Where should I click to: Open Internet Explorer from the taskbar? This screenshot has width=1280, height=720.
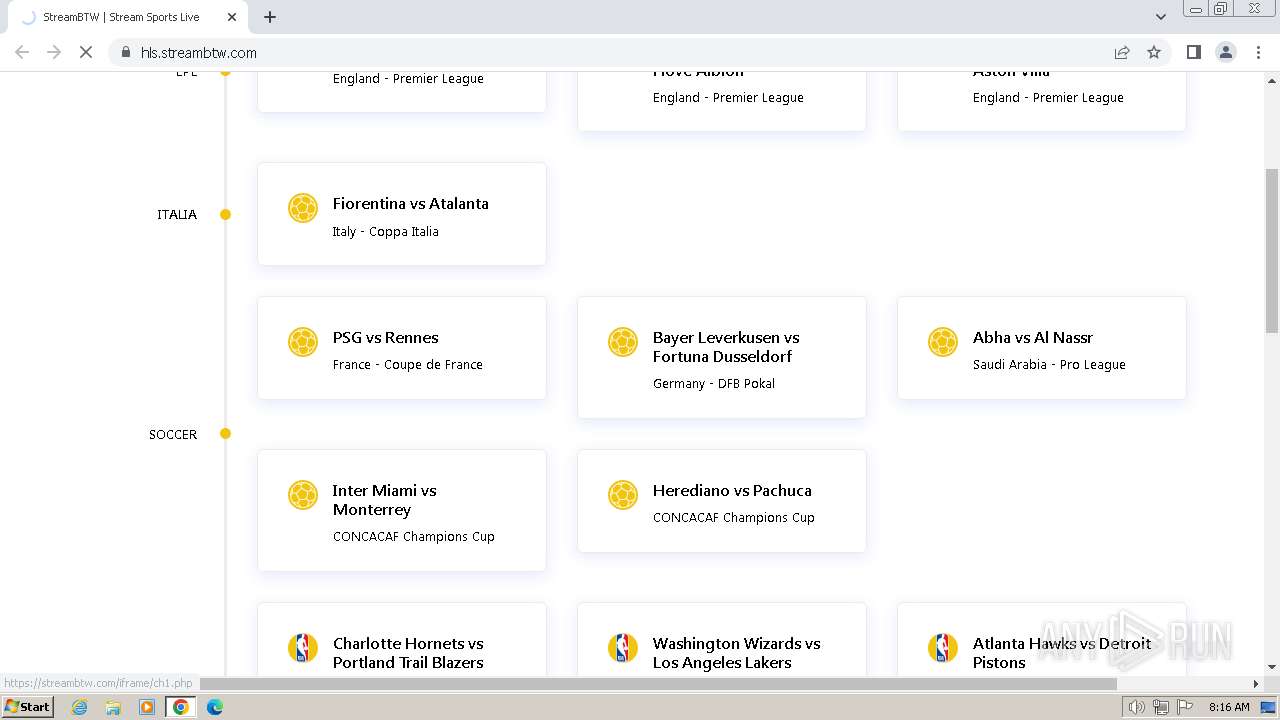(x=80, y=707)
